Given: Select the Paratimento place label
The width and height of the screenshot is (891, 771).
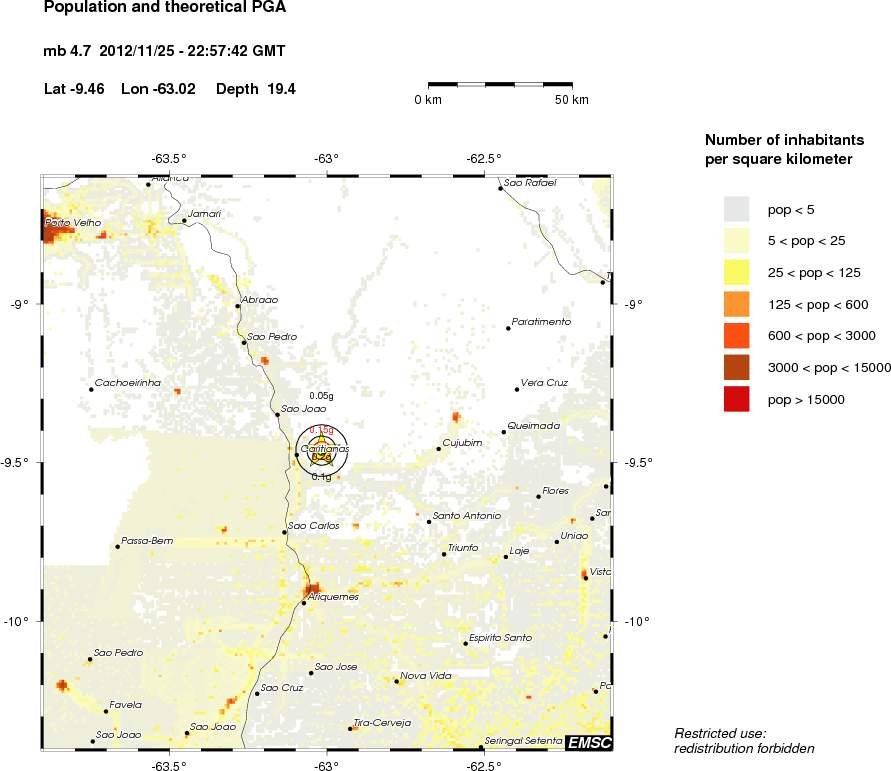Looking at the screenshot, I should pos(542,322).
